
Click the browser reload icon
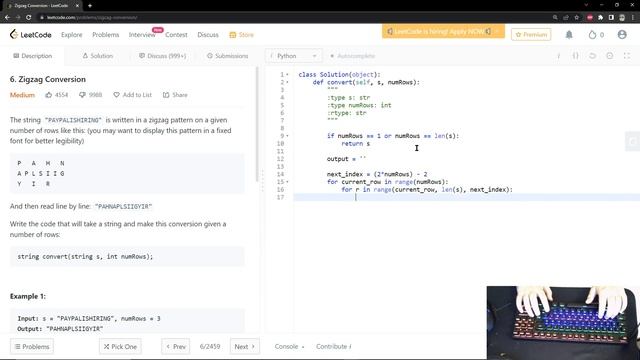click(x=29, y=17)
